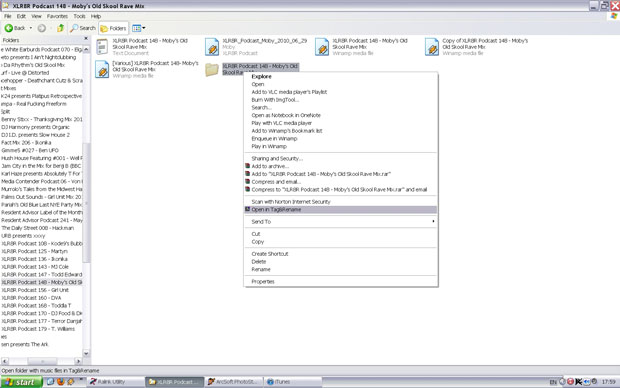
Task: Expand the Back history dropdown arrow
Action: point(31,28)
